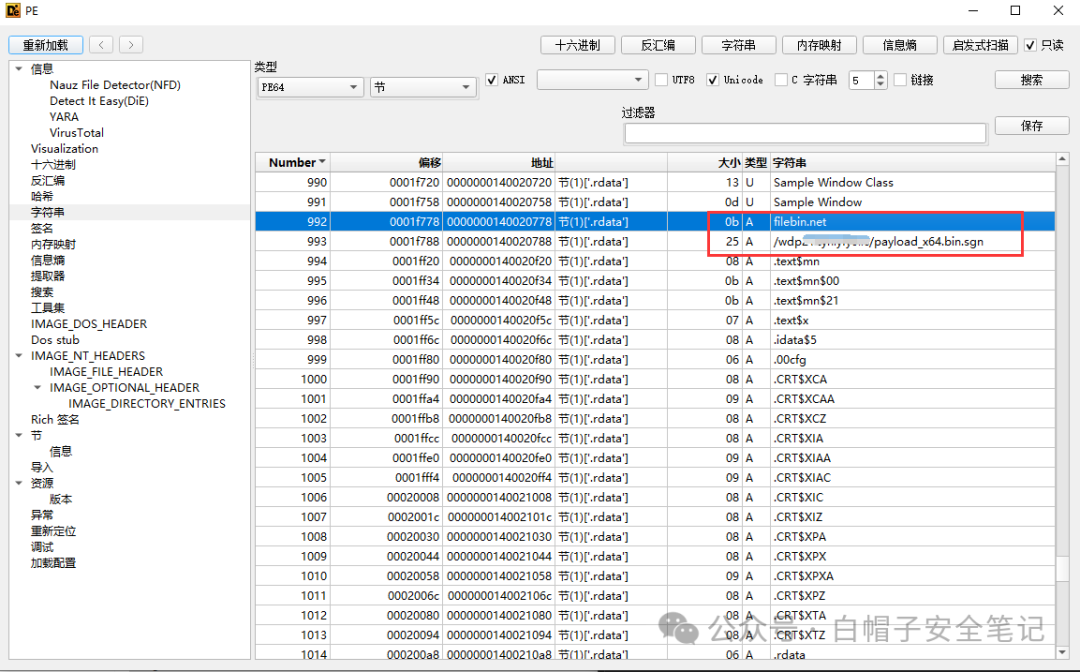1080x672 pixels.
Task: Click the scrollbar up arrow of table
Action: pos(1062,159)
